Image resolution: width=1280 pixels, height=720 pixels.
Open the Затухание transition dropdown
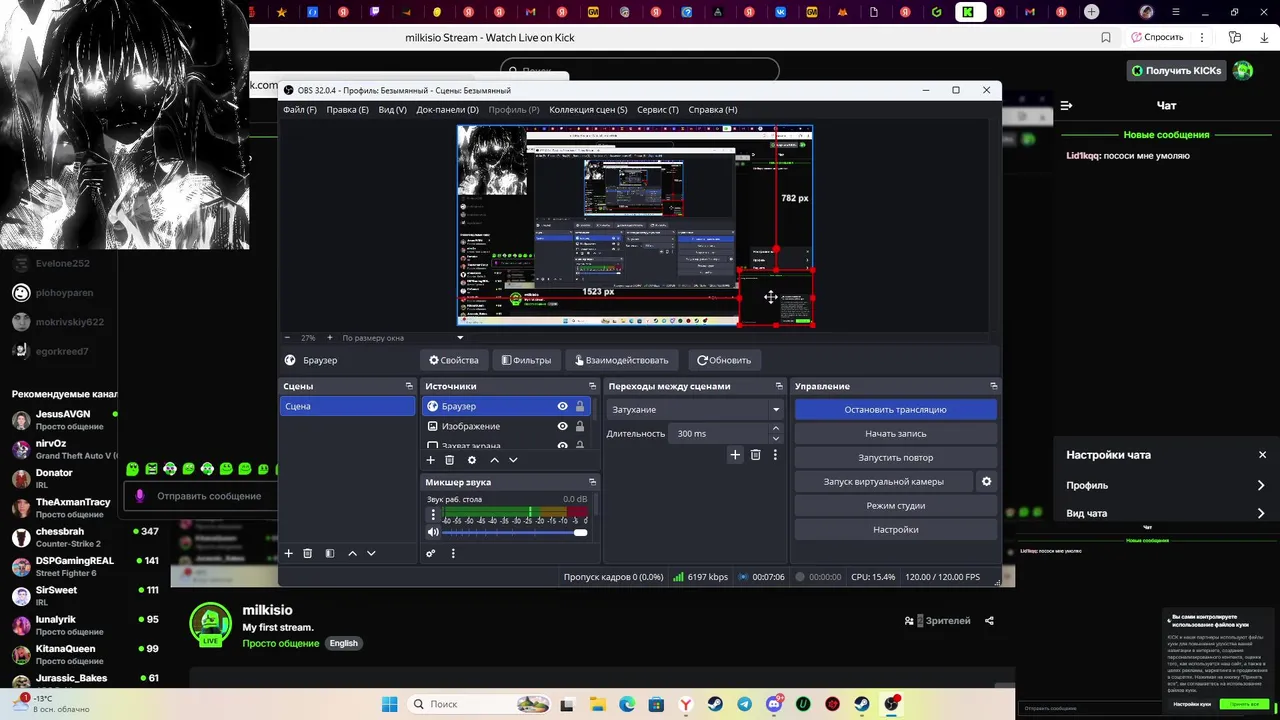point(694,409)
